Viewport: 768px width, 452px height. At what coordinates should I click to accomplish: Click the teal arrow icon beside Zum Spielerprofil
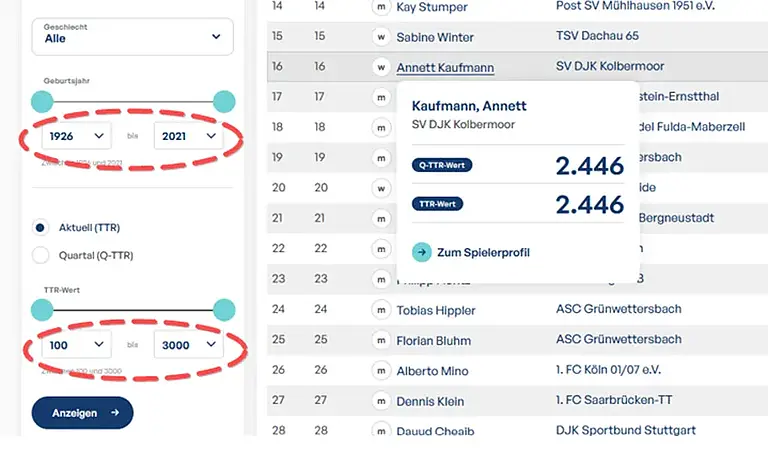(x=421, y=253)
